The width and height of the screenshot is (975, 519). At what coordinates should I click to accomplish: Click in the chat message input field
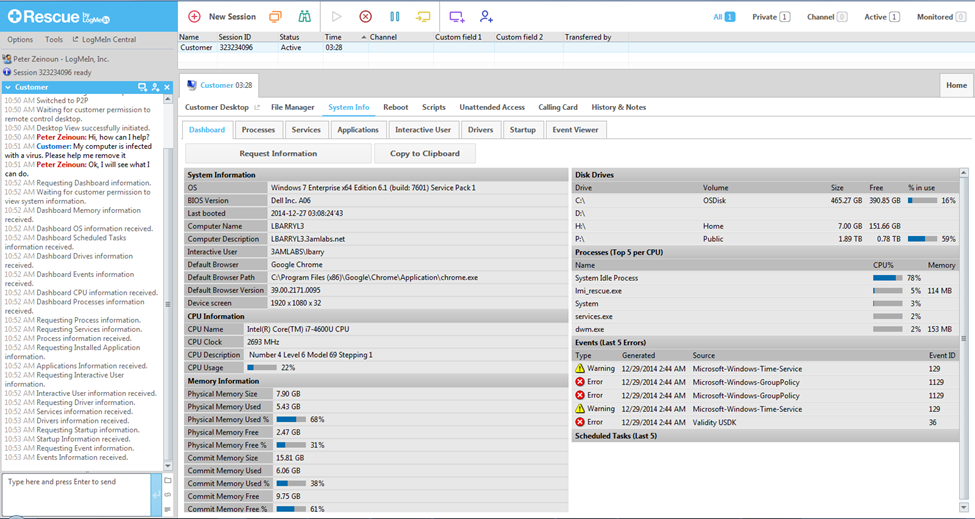(x=76, y=495)
